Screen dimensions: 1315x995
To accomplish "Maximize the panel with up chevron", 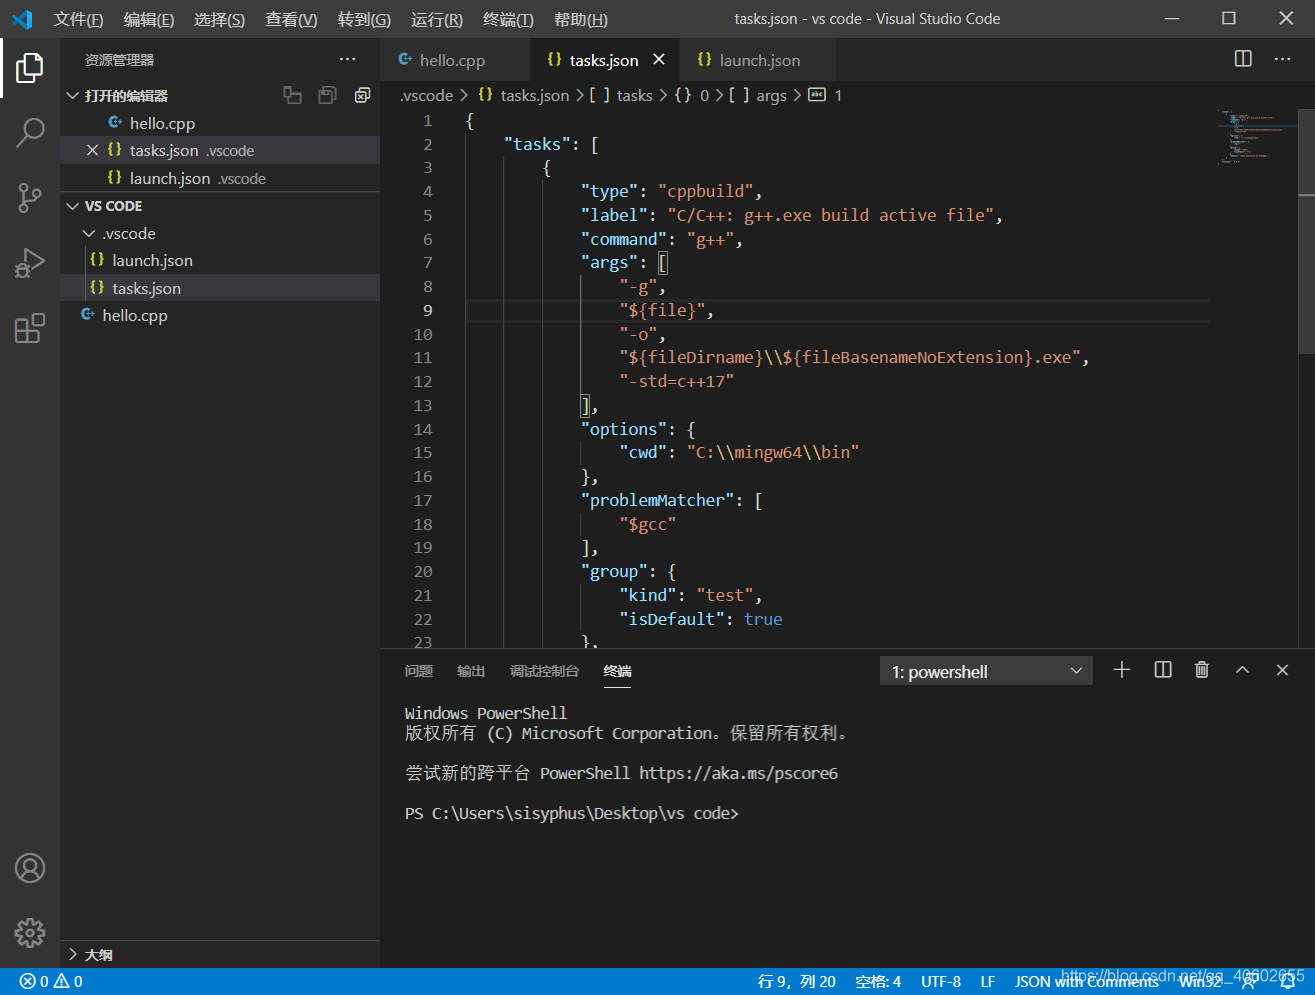I will tap(1242, 670).
